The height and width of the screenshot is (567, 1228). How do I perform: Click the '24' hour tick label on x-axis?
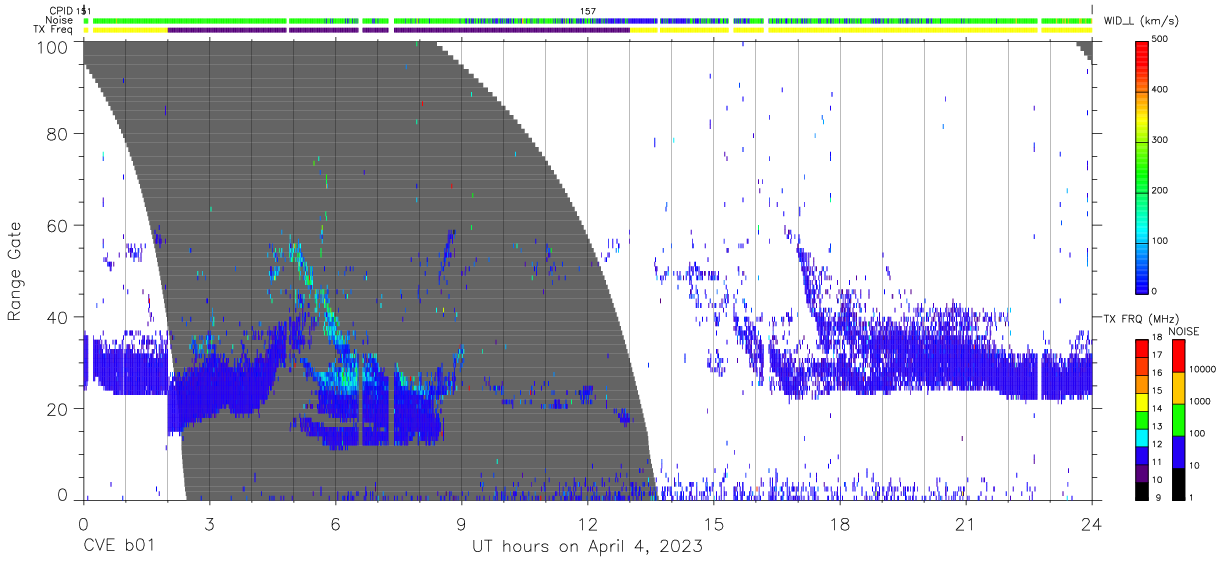tap(1092, 525)
